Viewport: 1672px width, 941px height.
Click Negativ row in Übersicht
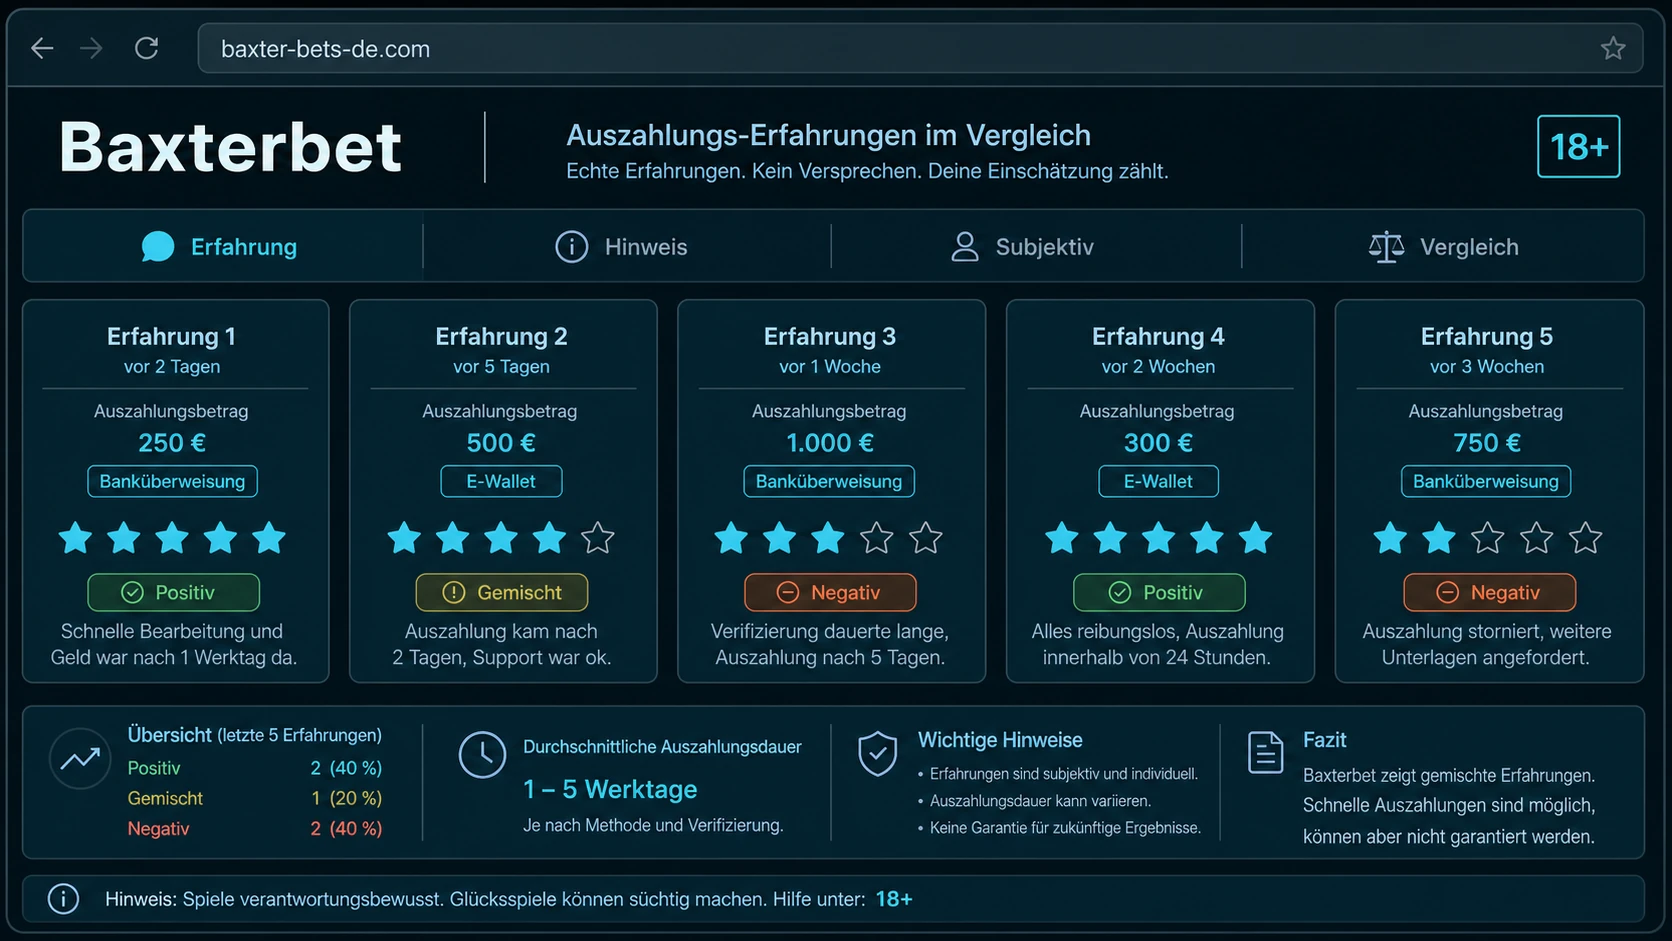255,828
